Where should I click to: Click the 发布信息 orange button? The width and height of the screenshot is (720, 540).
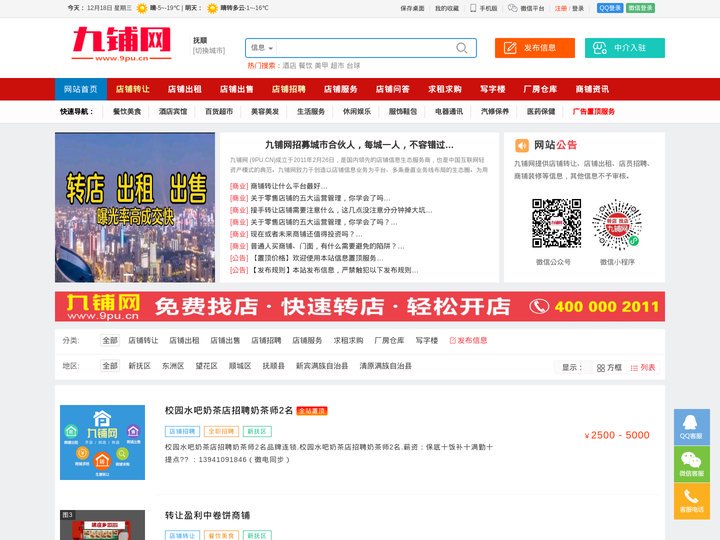pos(534,48)
